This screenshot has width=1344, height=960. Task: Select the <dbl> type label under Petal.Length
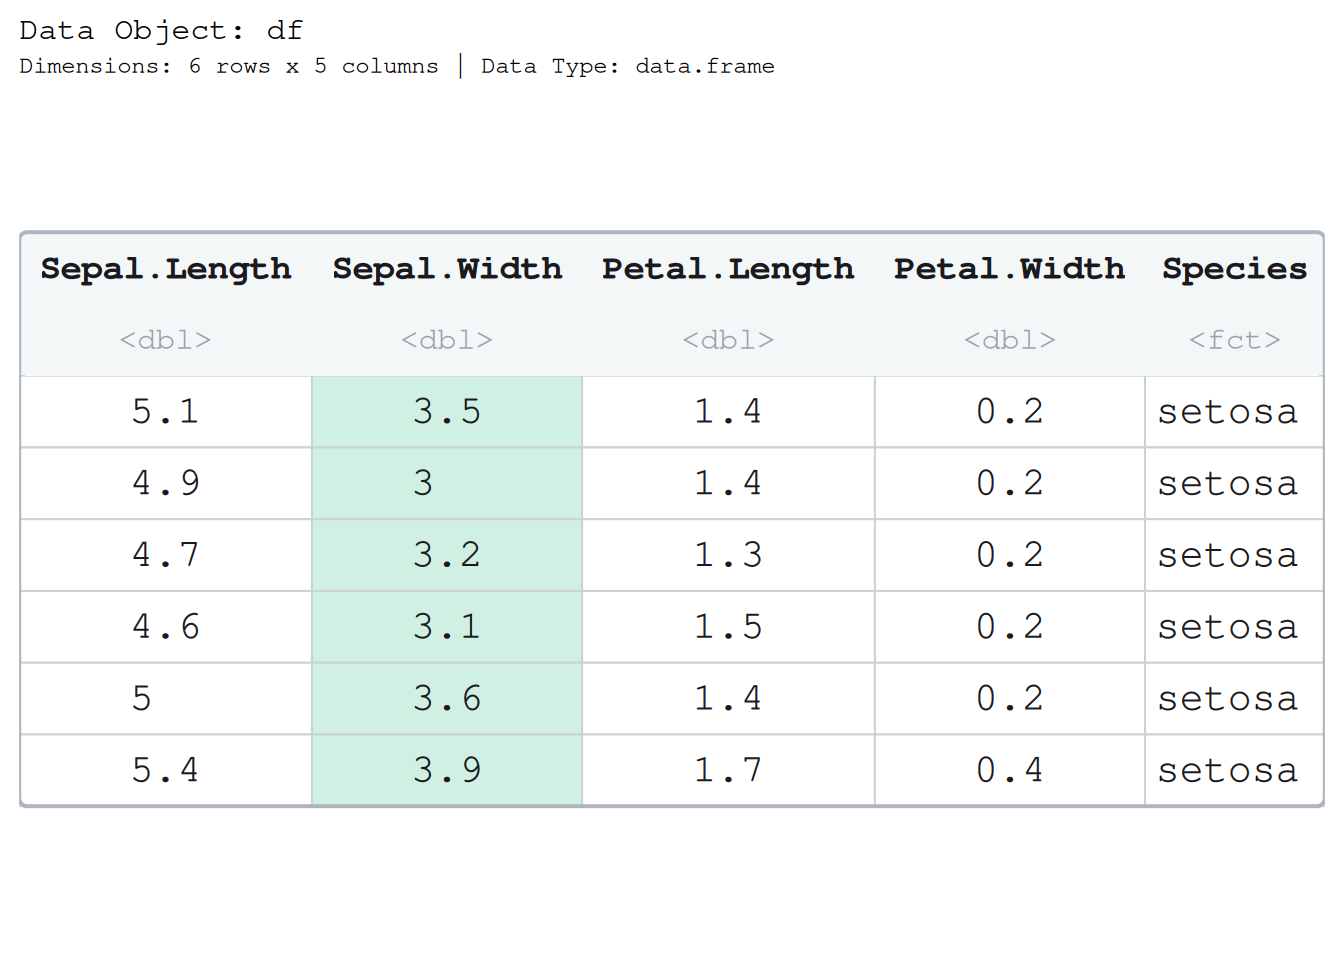(x=728, y=340)
